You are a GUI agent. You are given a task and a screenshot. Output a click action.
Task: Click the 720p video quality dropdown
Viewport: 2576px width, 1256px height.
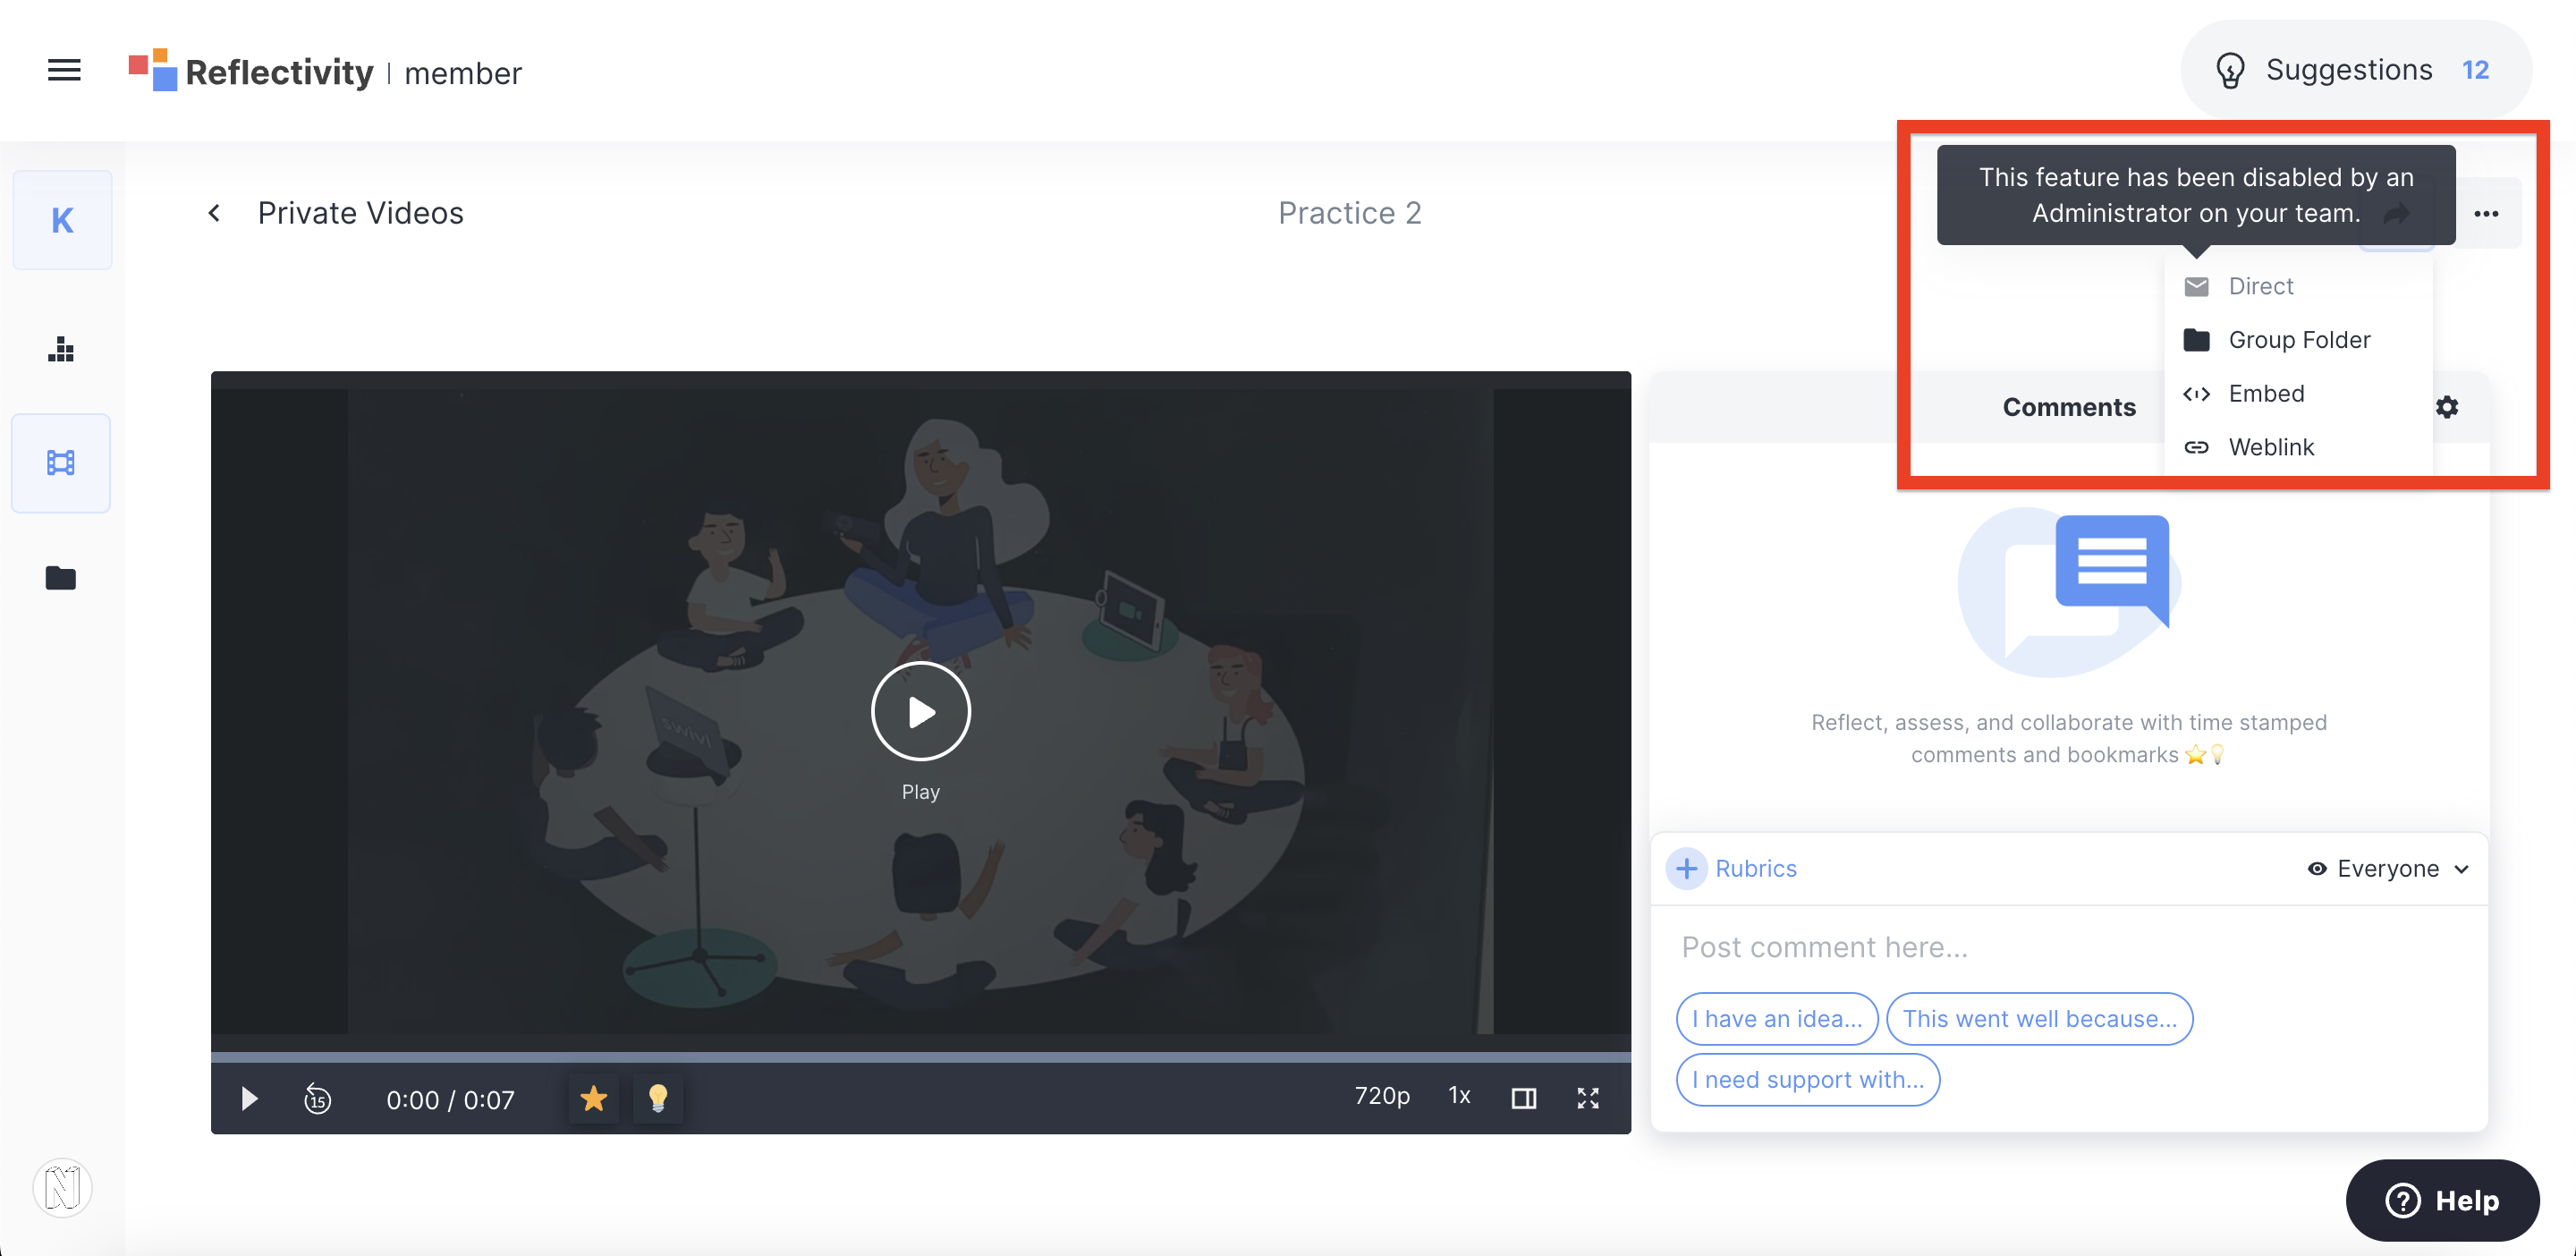coord(1380,1099)
